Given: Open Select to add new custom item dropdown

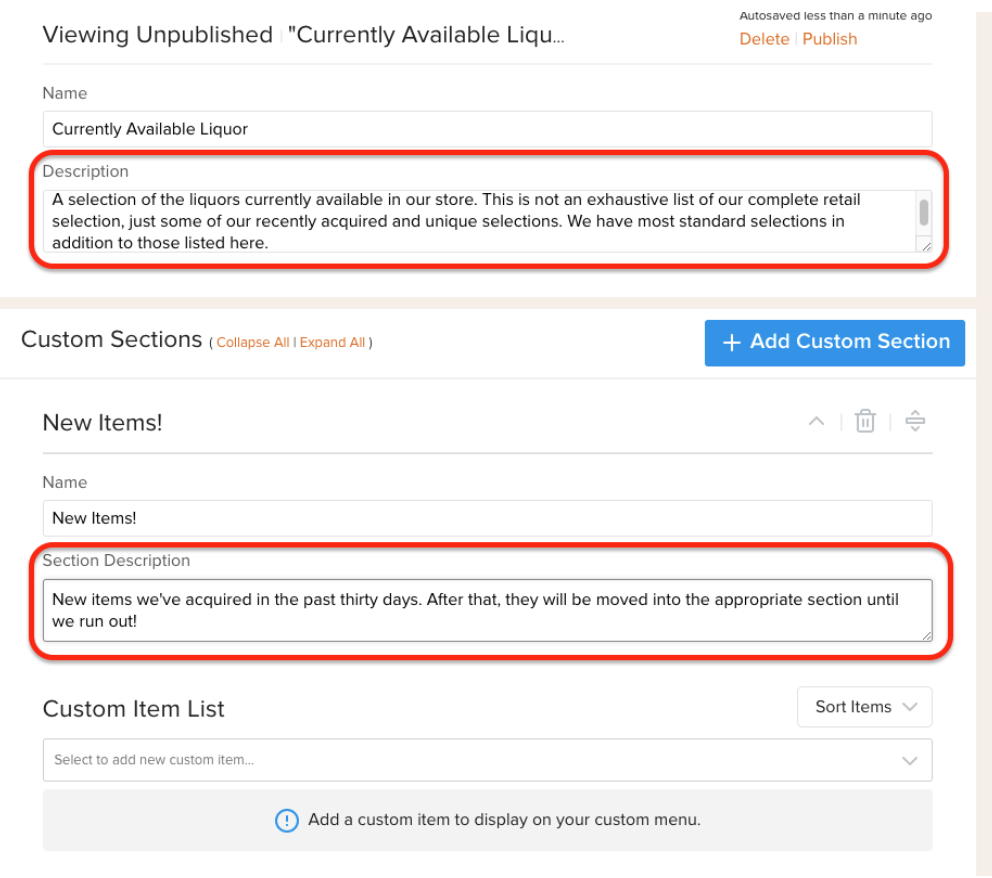Looking at the screenshot, I should (487, 760).
